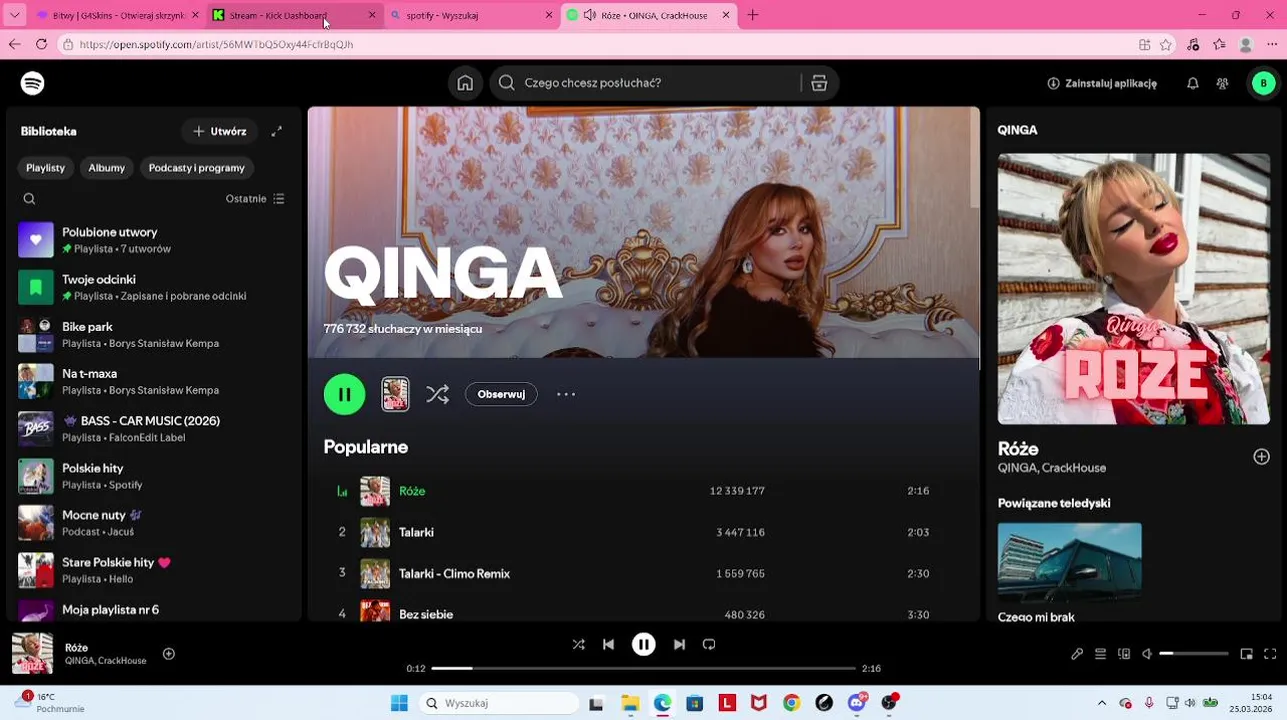Open connect to a device
1287x720 pixels.
1124,654
